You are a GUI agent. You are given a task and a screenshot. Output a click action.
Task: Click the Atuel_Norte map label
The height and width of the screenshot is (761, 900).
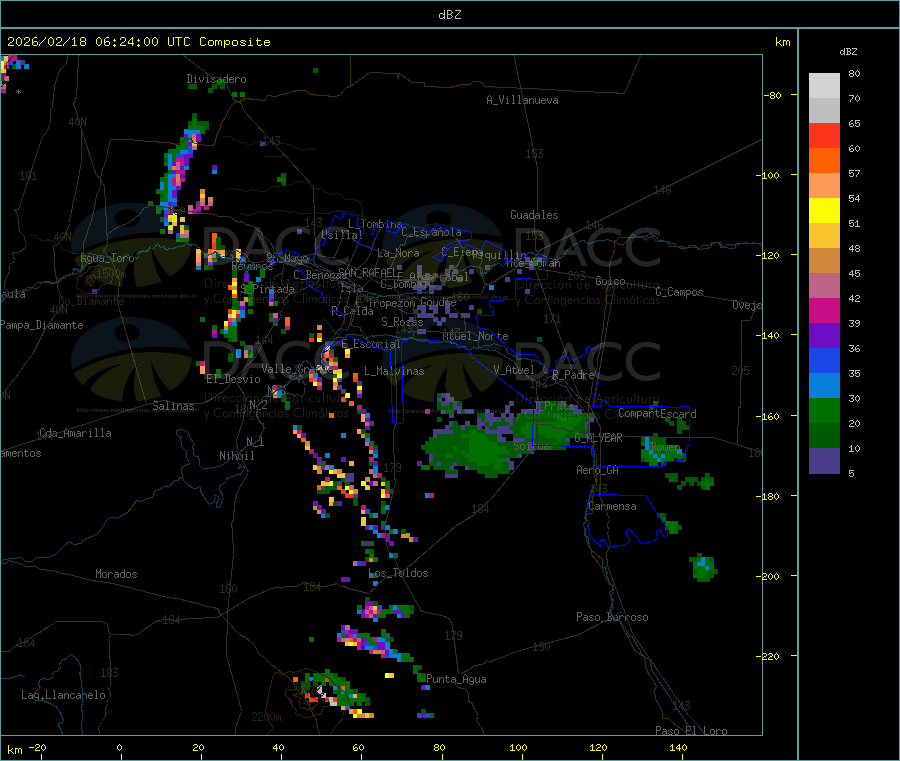pos(475,336)
